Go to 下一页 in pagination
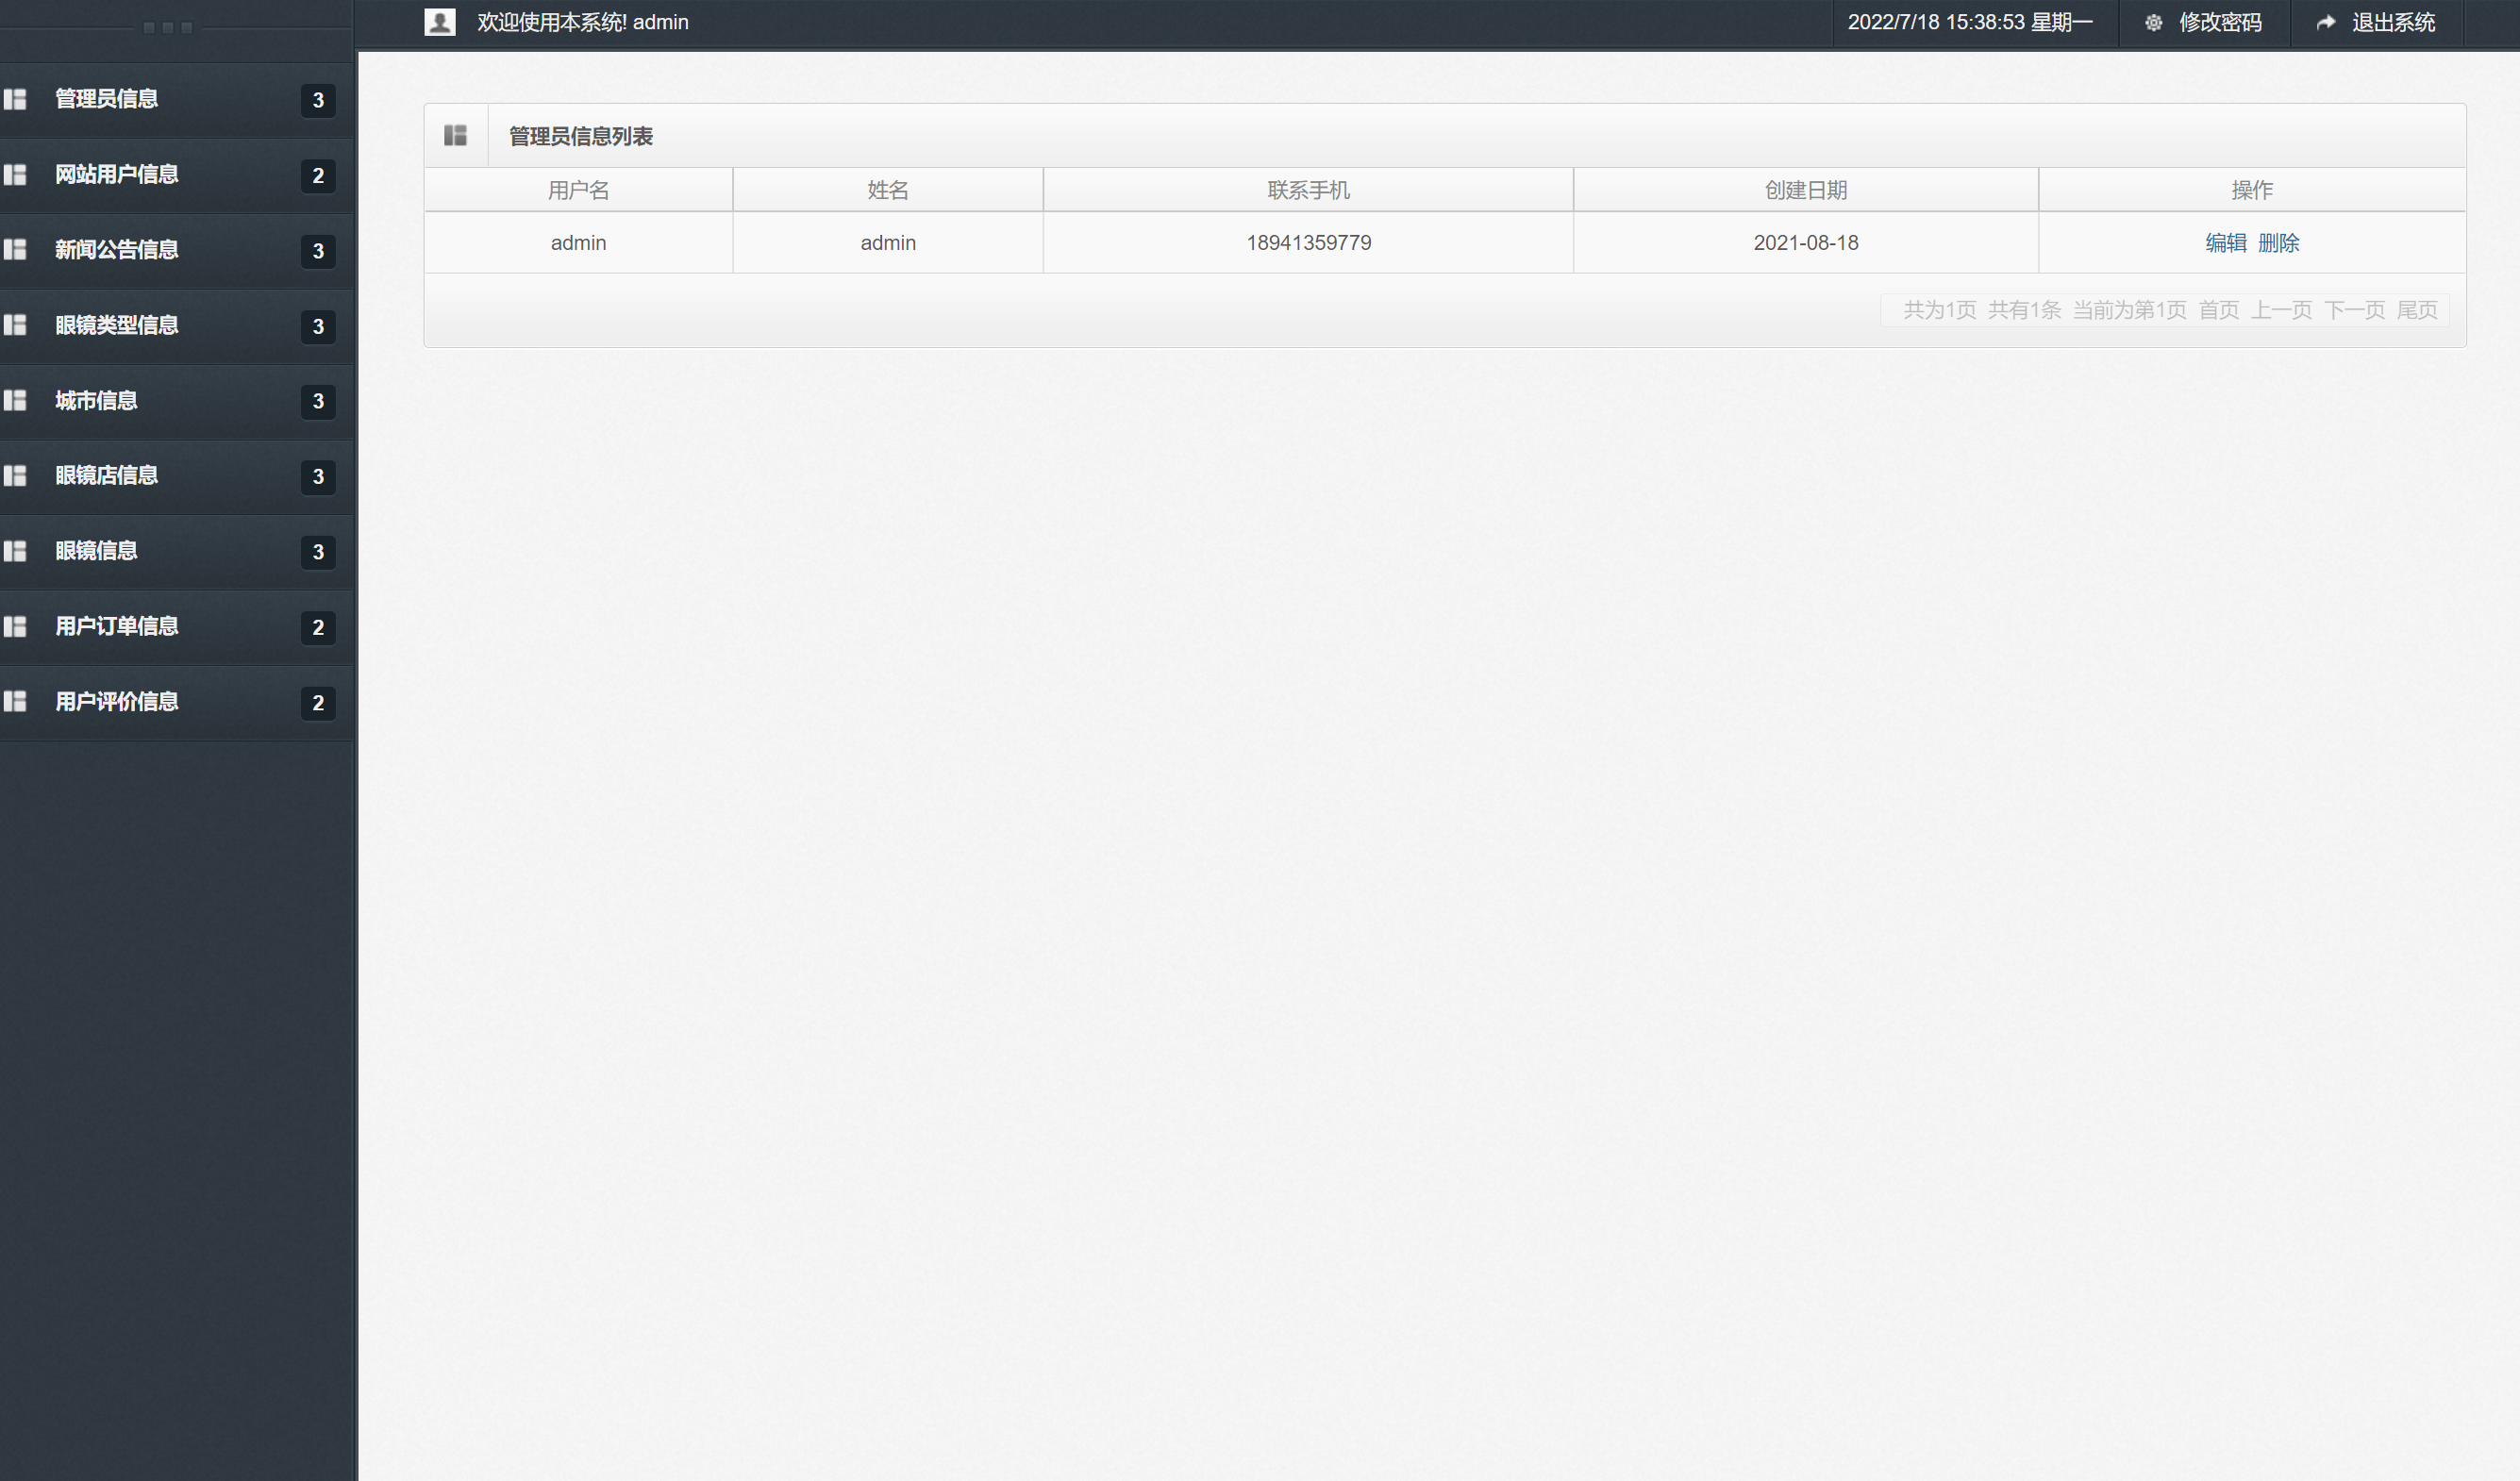This screenshot has height=1481, width=2520. pyautogui.click(x=2354, y=310)
